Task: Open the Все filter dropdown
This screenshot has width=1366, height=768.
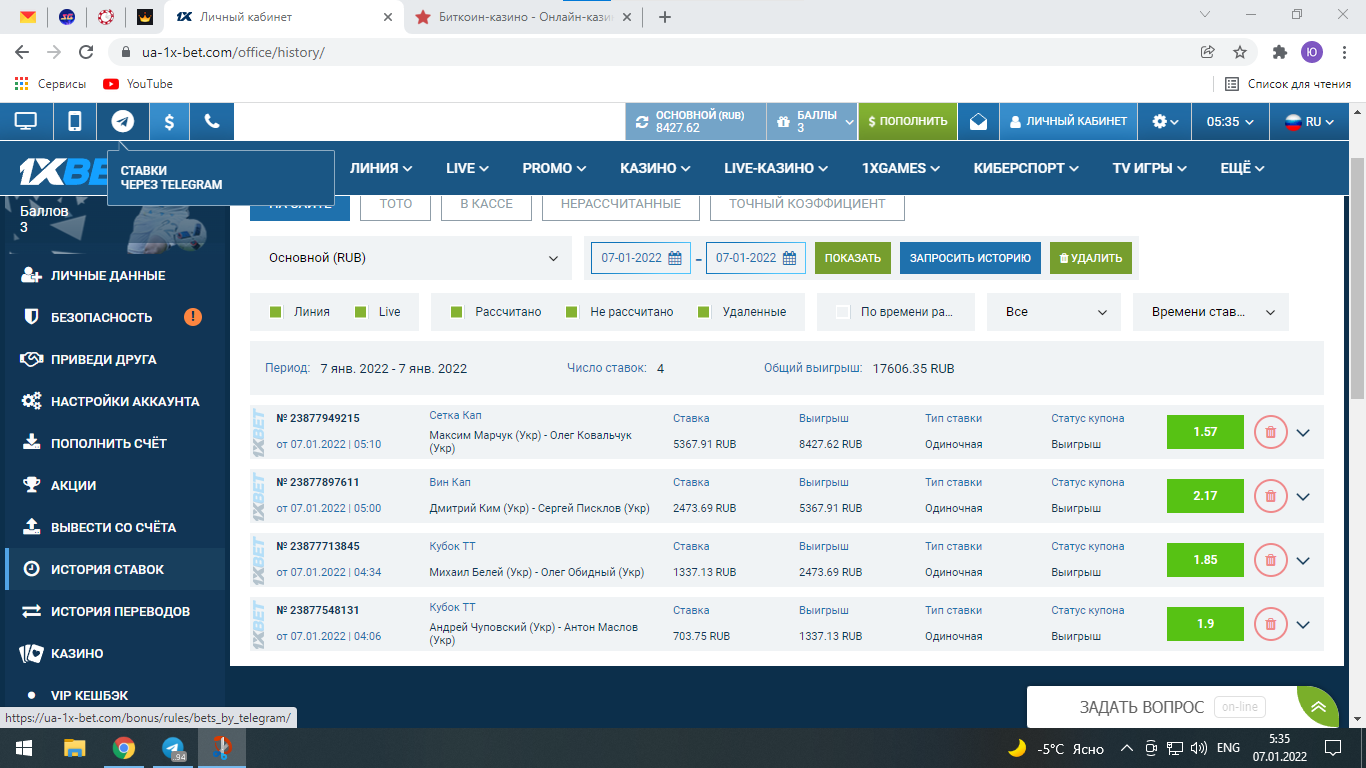Action: 1053,312
